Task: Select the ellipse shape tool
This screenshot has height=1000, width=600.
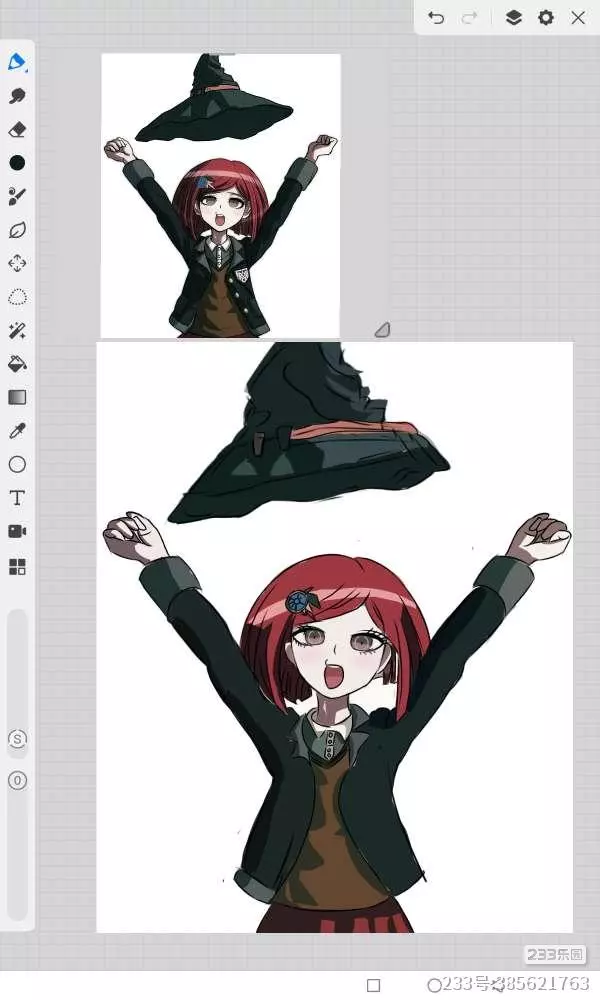Action: pos(17,464)
